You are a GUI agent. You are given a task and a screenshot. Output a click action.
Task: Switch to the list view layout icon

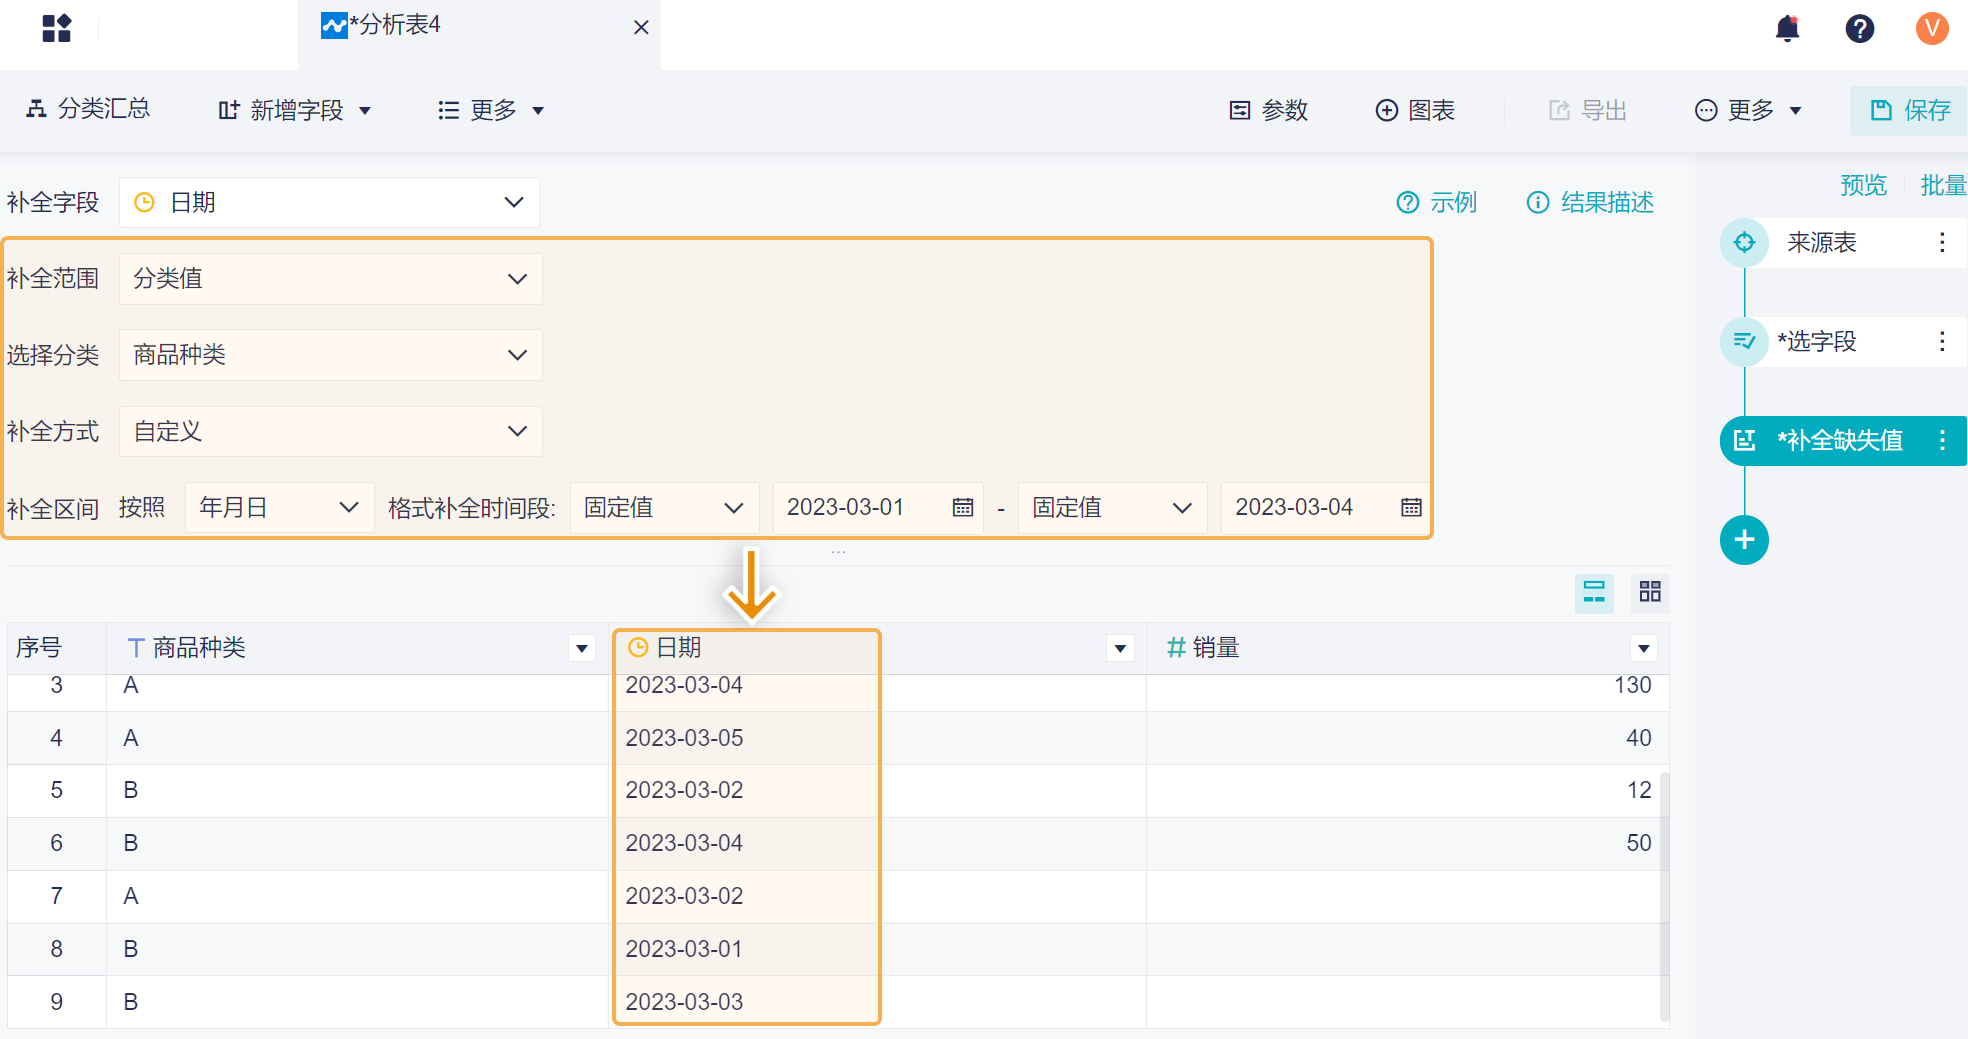pyautogui.click(x=1594, y=592)
